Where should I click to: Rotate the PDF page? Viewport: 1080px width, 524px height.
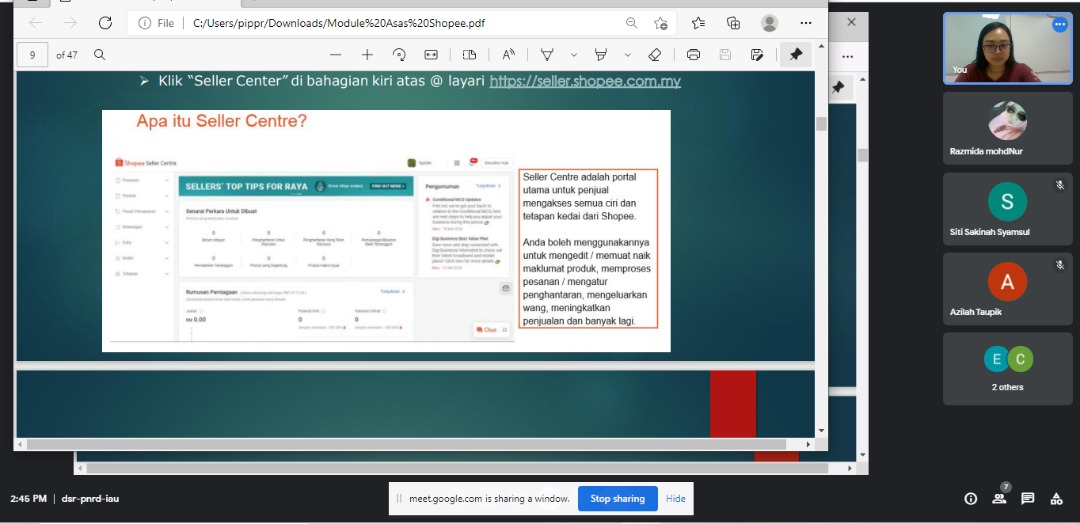click(x=399, y=55)
